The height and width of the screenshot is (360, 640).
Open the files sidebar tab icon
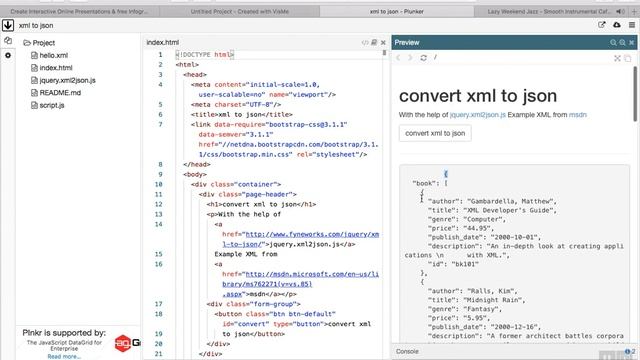(8, 40)
